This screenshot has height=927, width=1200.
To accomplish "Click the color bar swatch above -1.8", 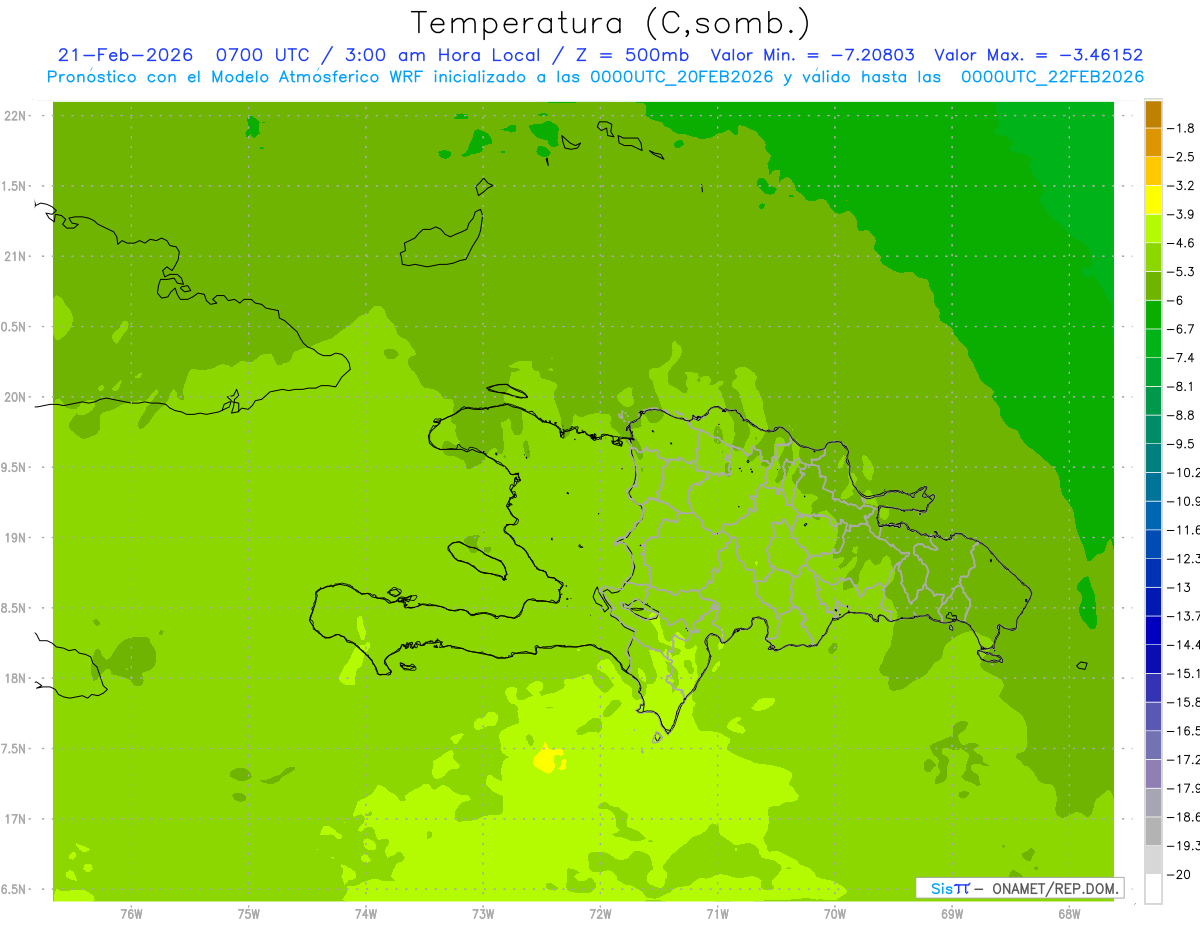I will (x=1153, y=114).
